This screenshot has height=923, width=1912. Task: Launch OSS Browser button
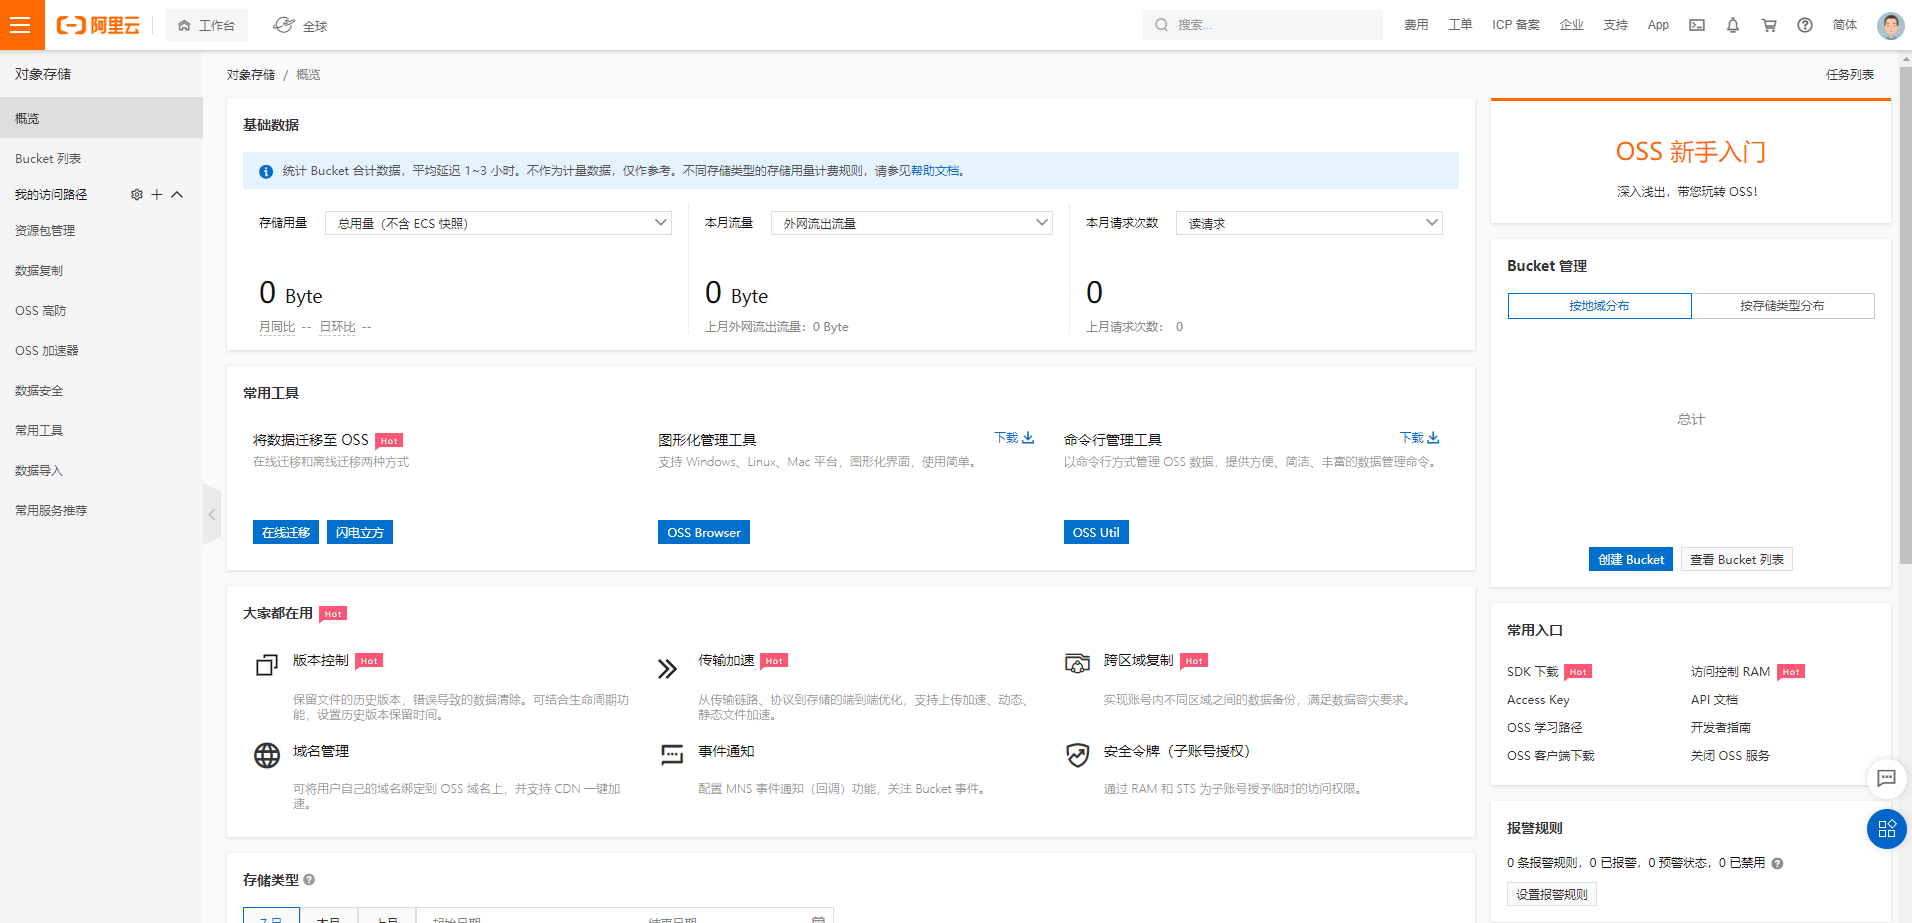pyautogui.click(x=704, y=532)
